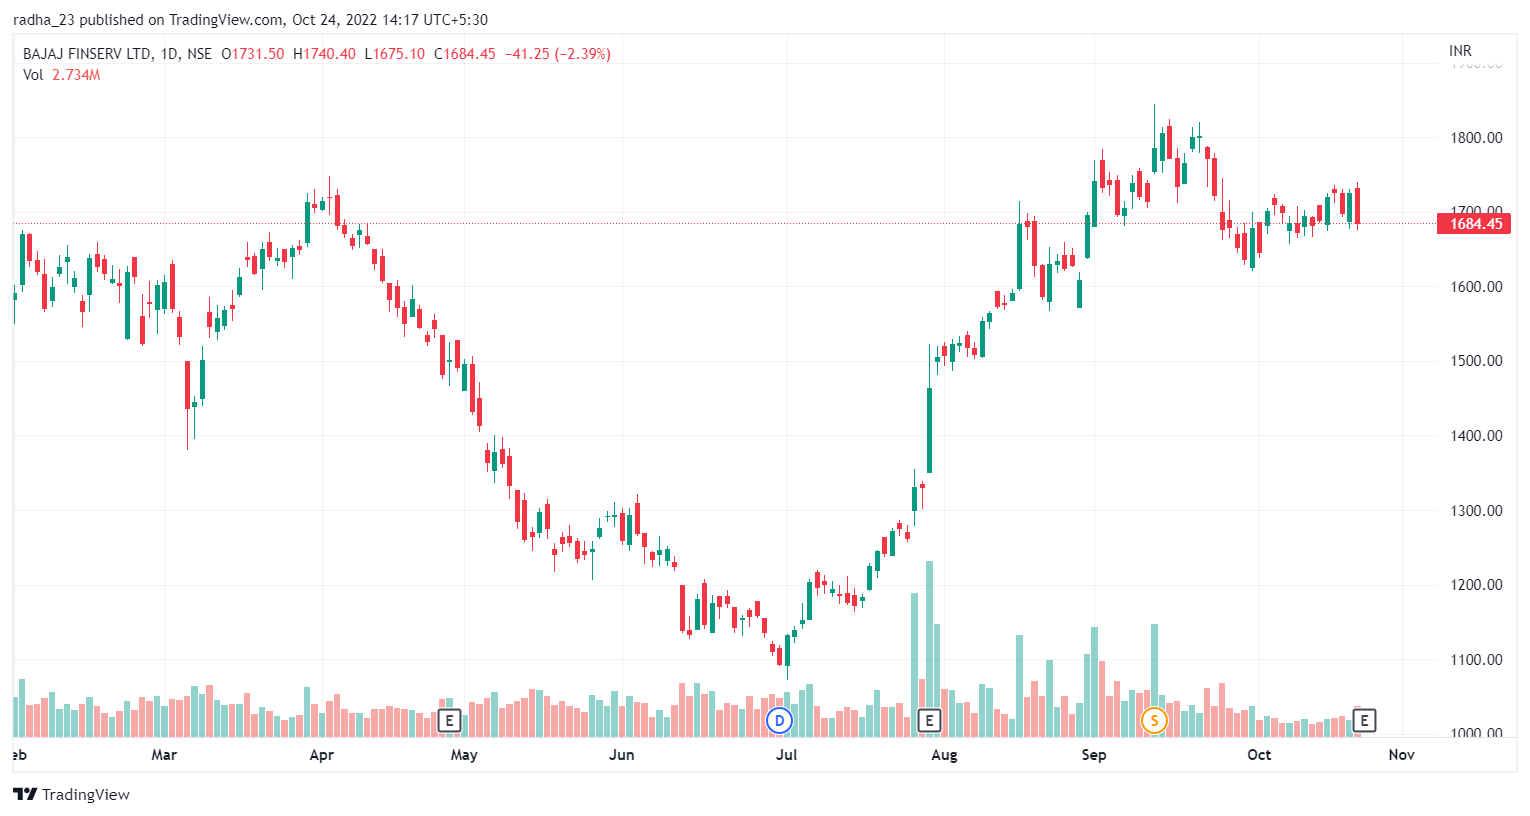
Task: Click the 1100.00 price axis label
Action: point(1476,660)
